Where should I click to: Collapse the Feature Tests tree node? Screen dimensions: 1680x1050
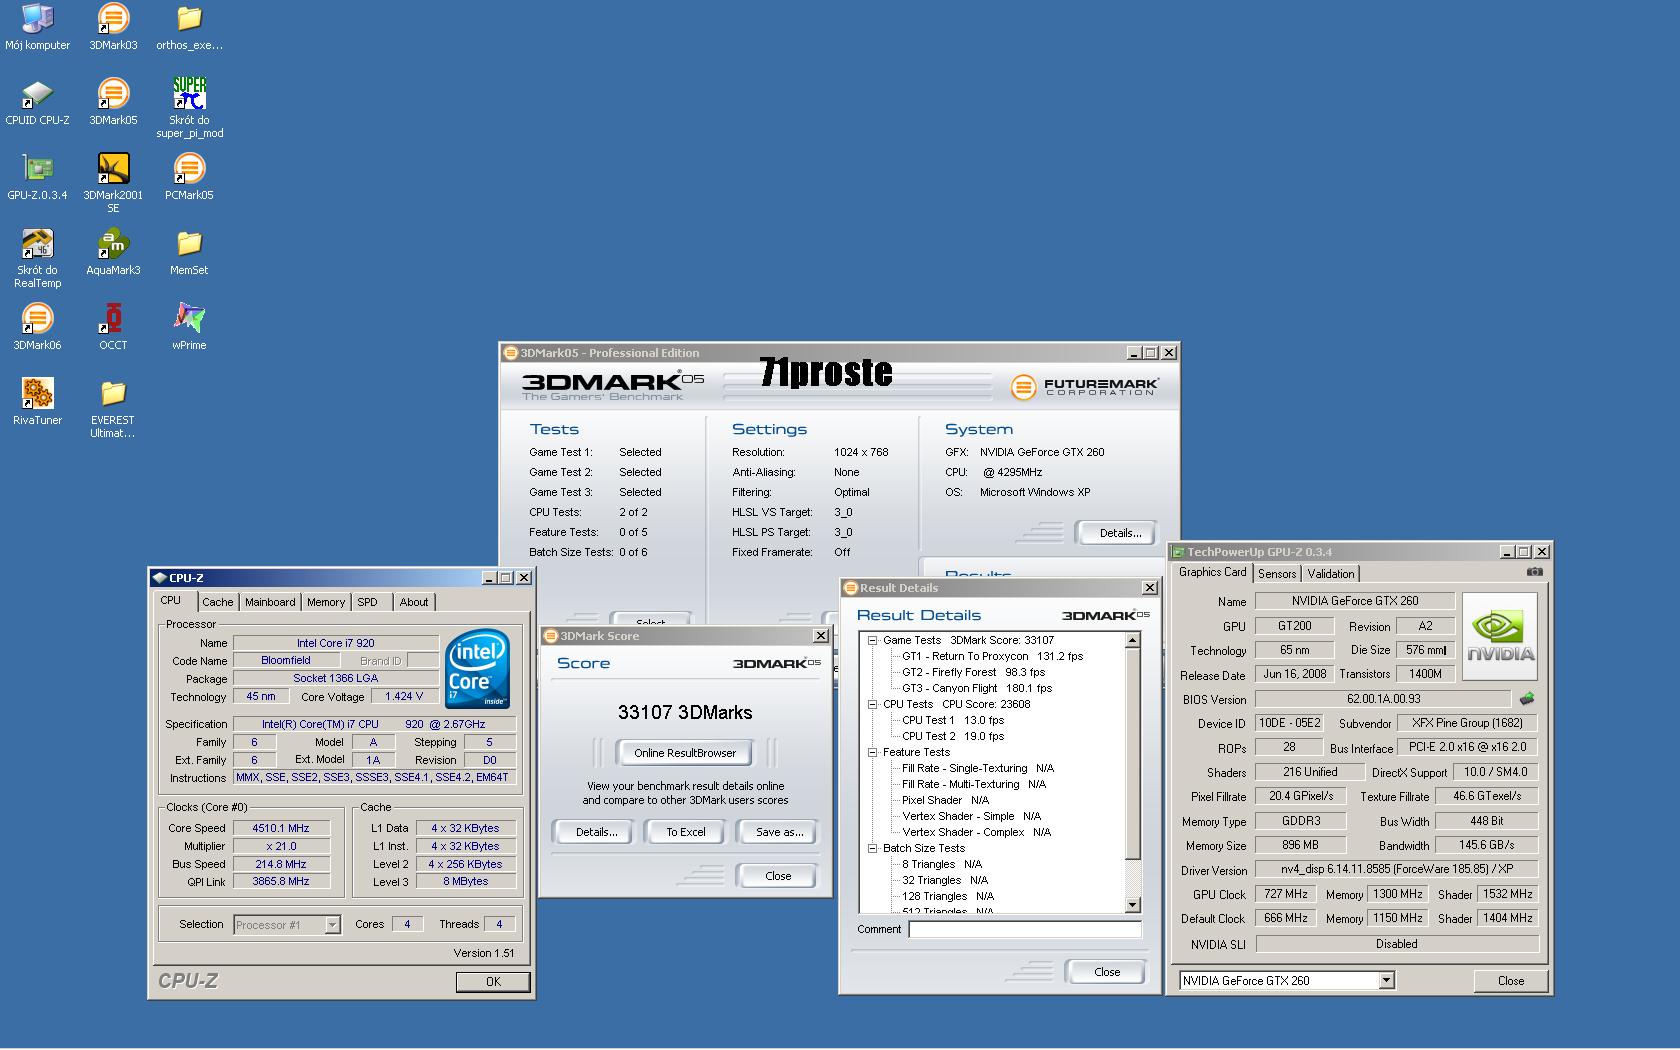point(872,752)
